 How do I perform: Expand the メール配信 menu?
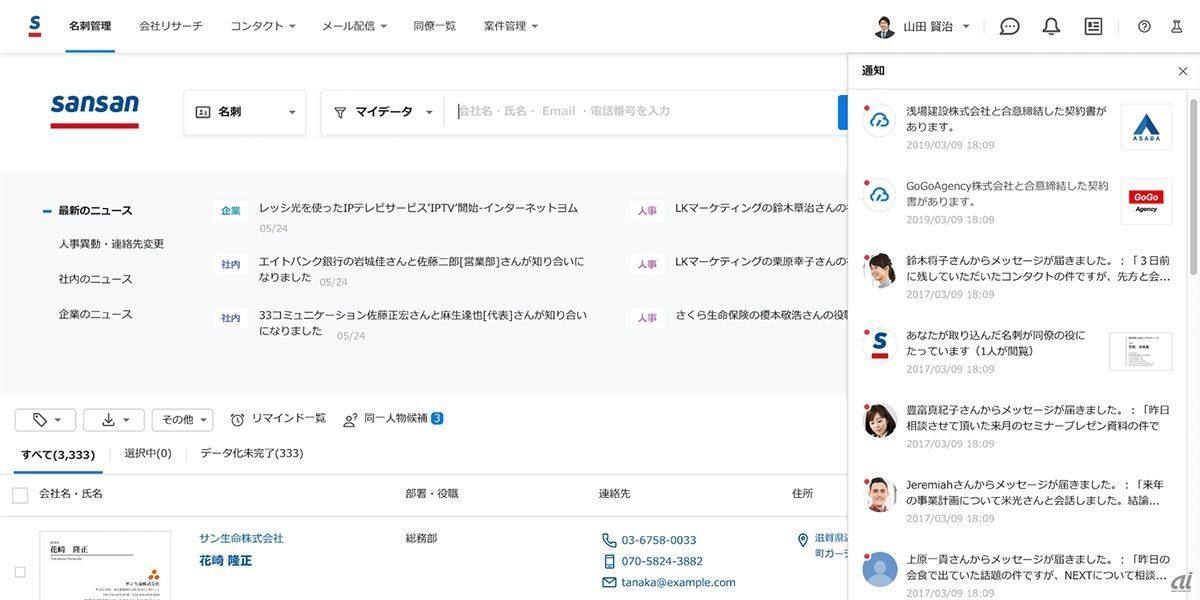[x=354, y=26]
